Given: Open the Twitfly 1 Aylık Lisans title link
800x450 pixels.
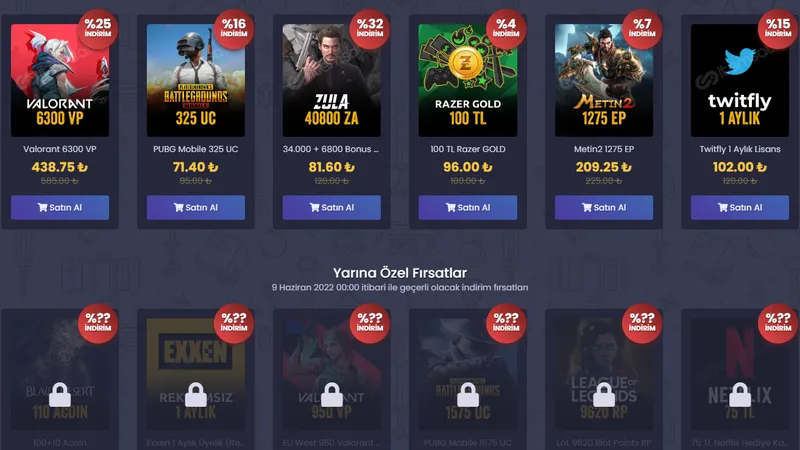Looking at the screenshot, I should tap(740, 149).
